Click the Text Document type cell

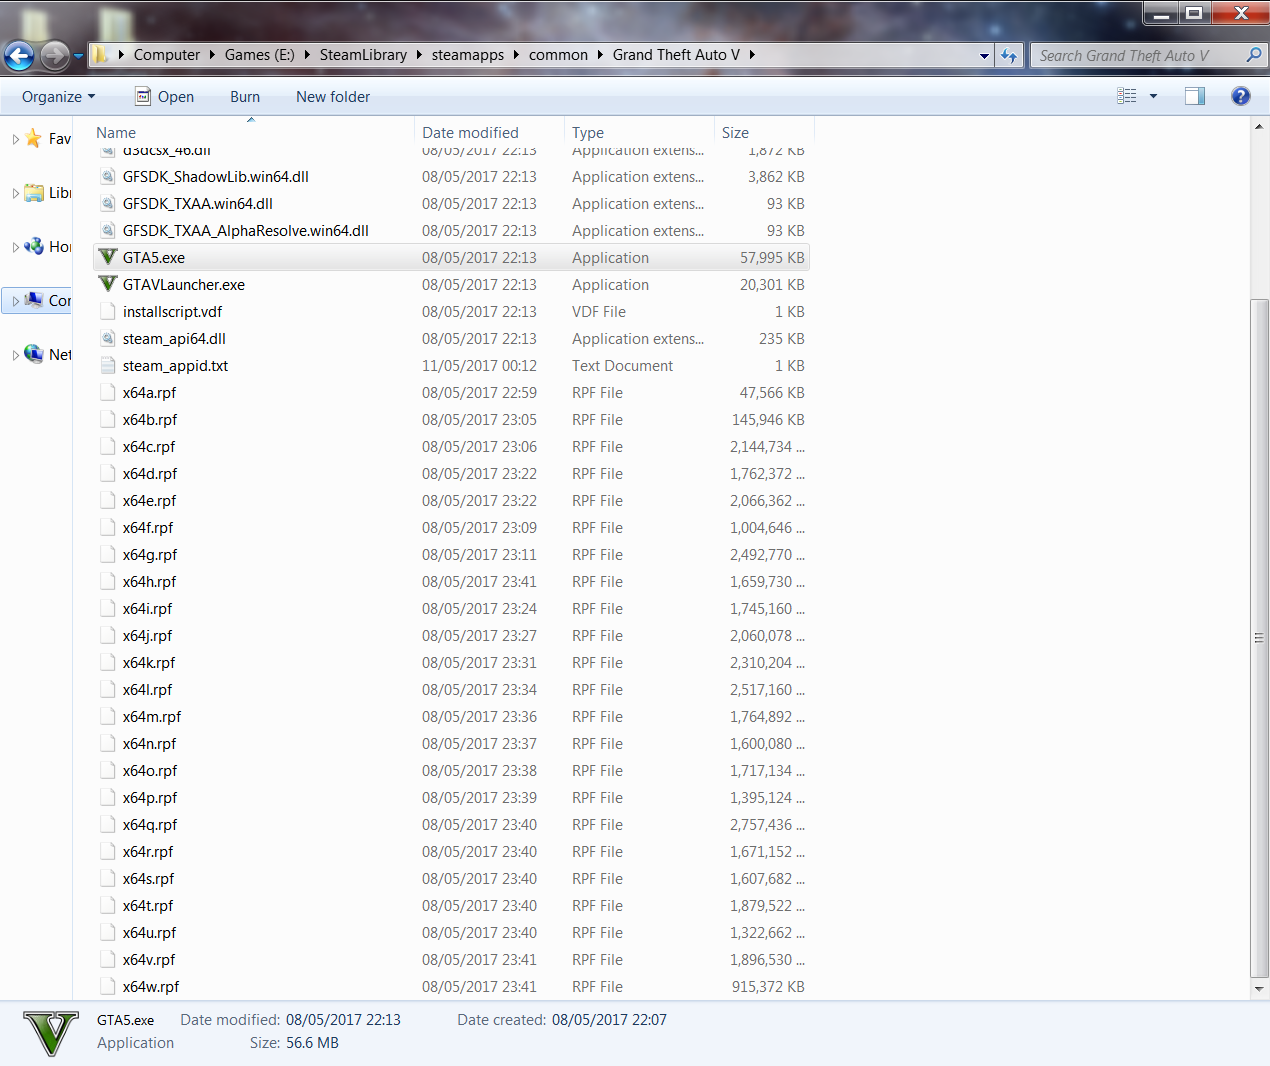(622, 365)
